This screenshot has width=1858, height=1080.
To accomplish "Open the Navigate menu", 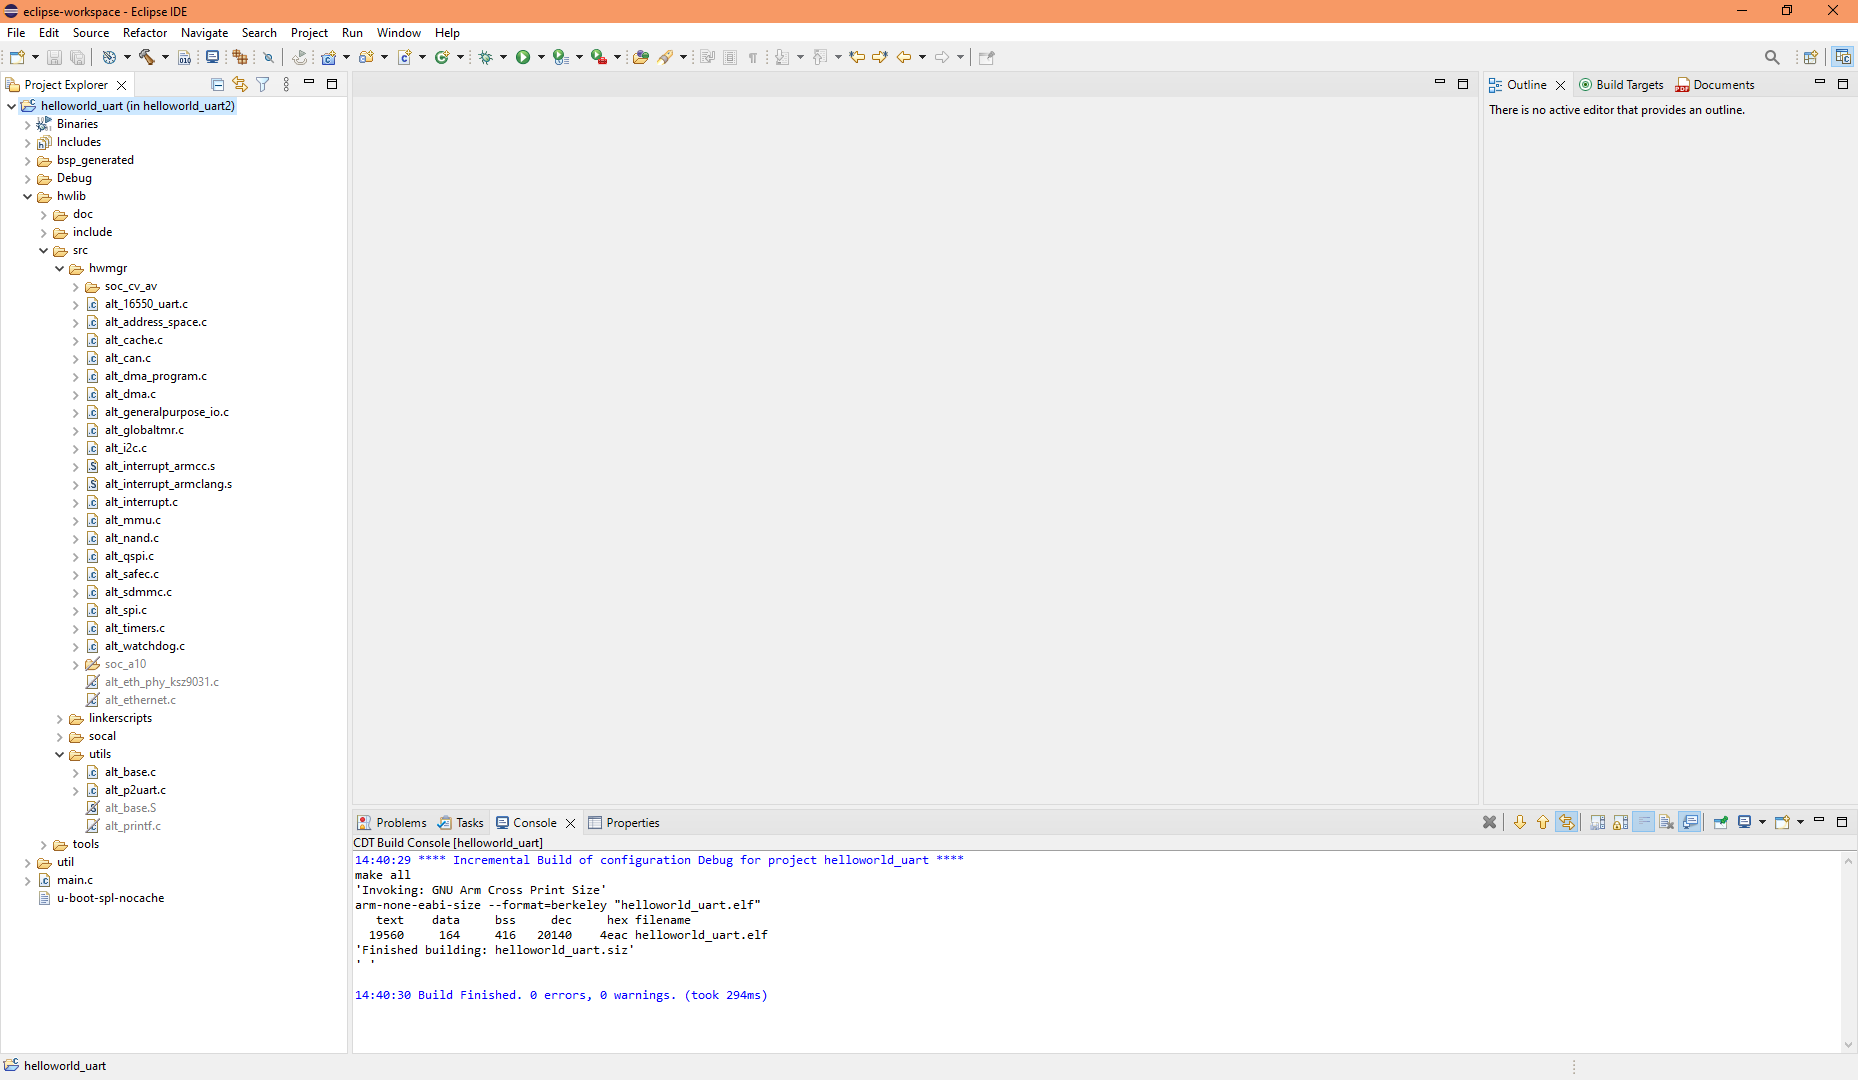I will pyautogui.click(x=204, y=32).
